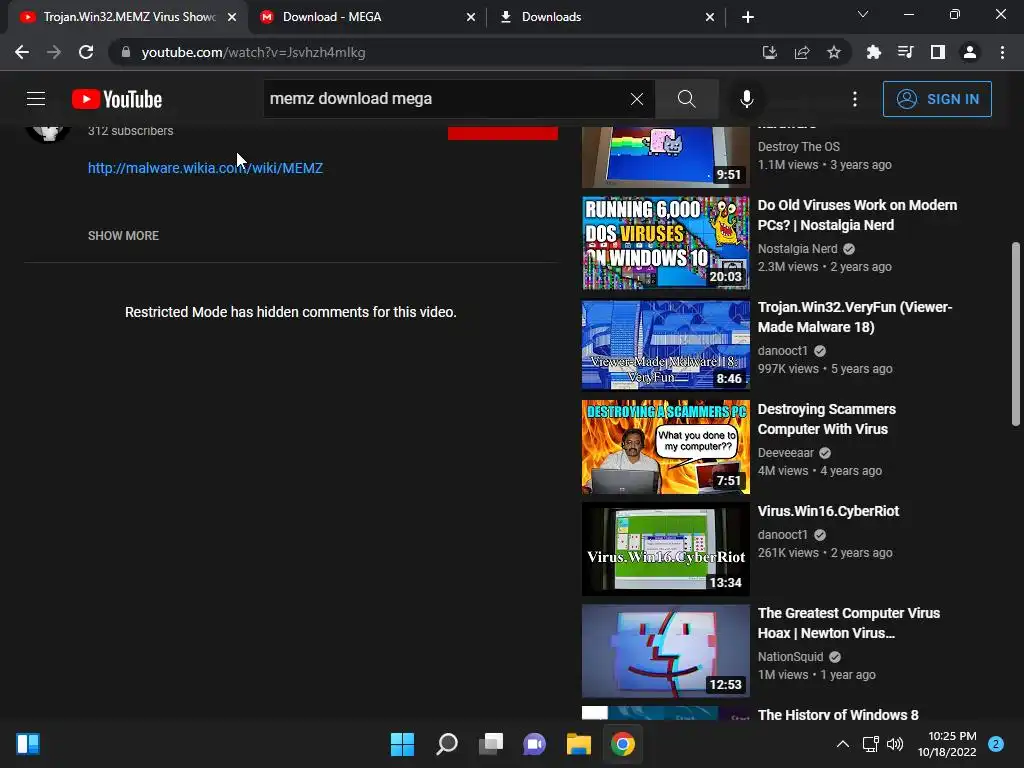Open Chrome profile avatar
The width and height of the screenshot is (1024, 768).
pos(970,52)
